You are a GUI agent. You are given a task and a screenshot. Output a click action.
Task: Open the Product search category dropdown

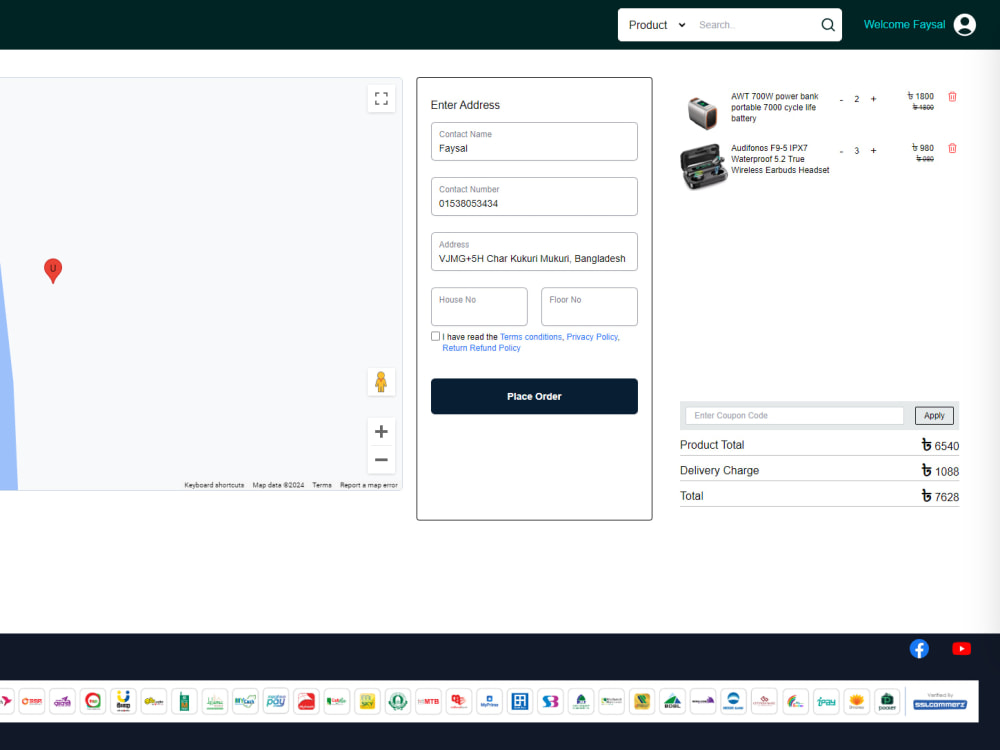(657, 25)
